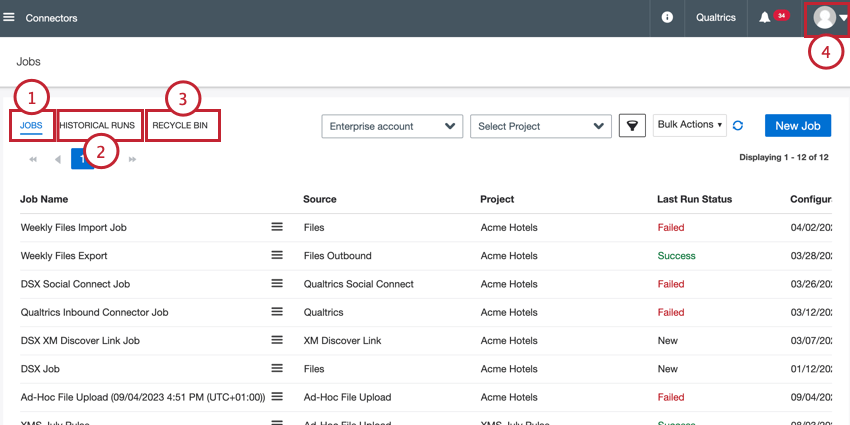Expand the Enterprise account dropdown
The image size is (850, 425).
tap(392, 126)
